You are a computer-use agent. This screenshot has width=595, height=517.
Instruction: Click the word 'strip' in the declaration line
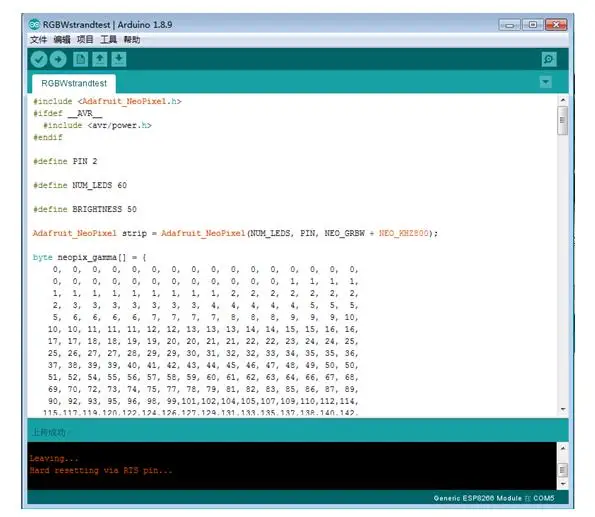point(134,233)
